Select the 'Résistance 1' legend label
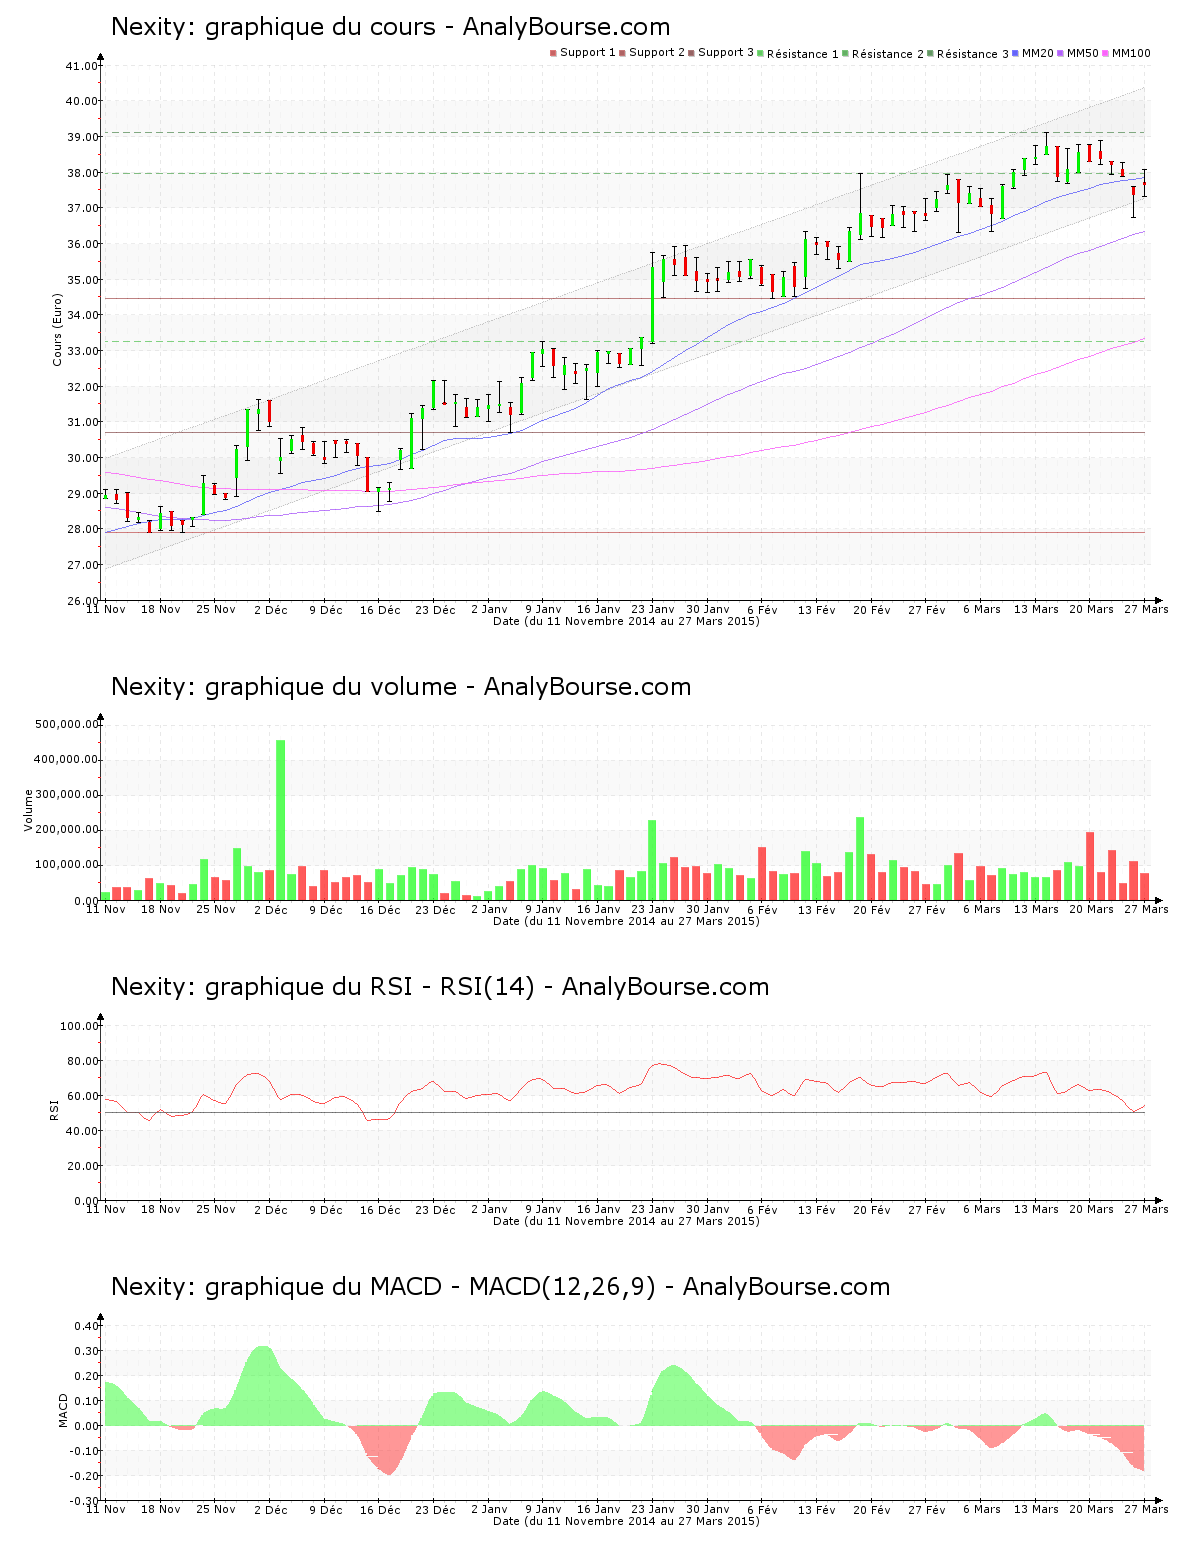 (803, 53)
